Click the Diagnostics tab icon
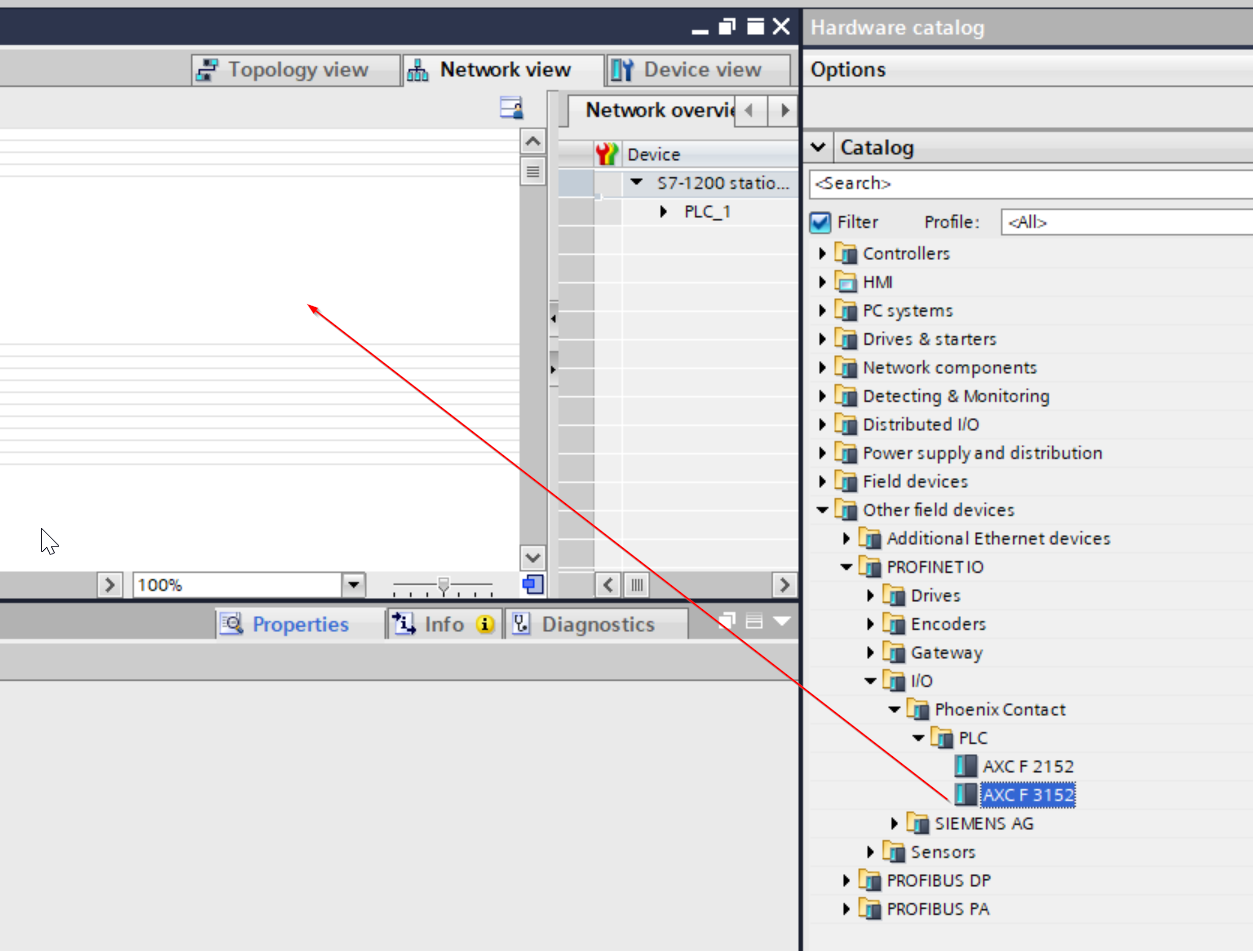This screenshot has width=1253, height=951. point(521,624)
